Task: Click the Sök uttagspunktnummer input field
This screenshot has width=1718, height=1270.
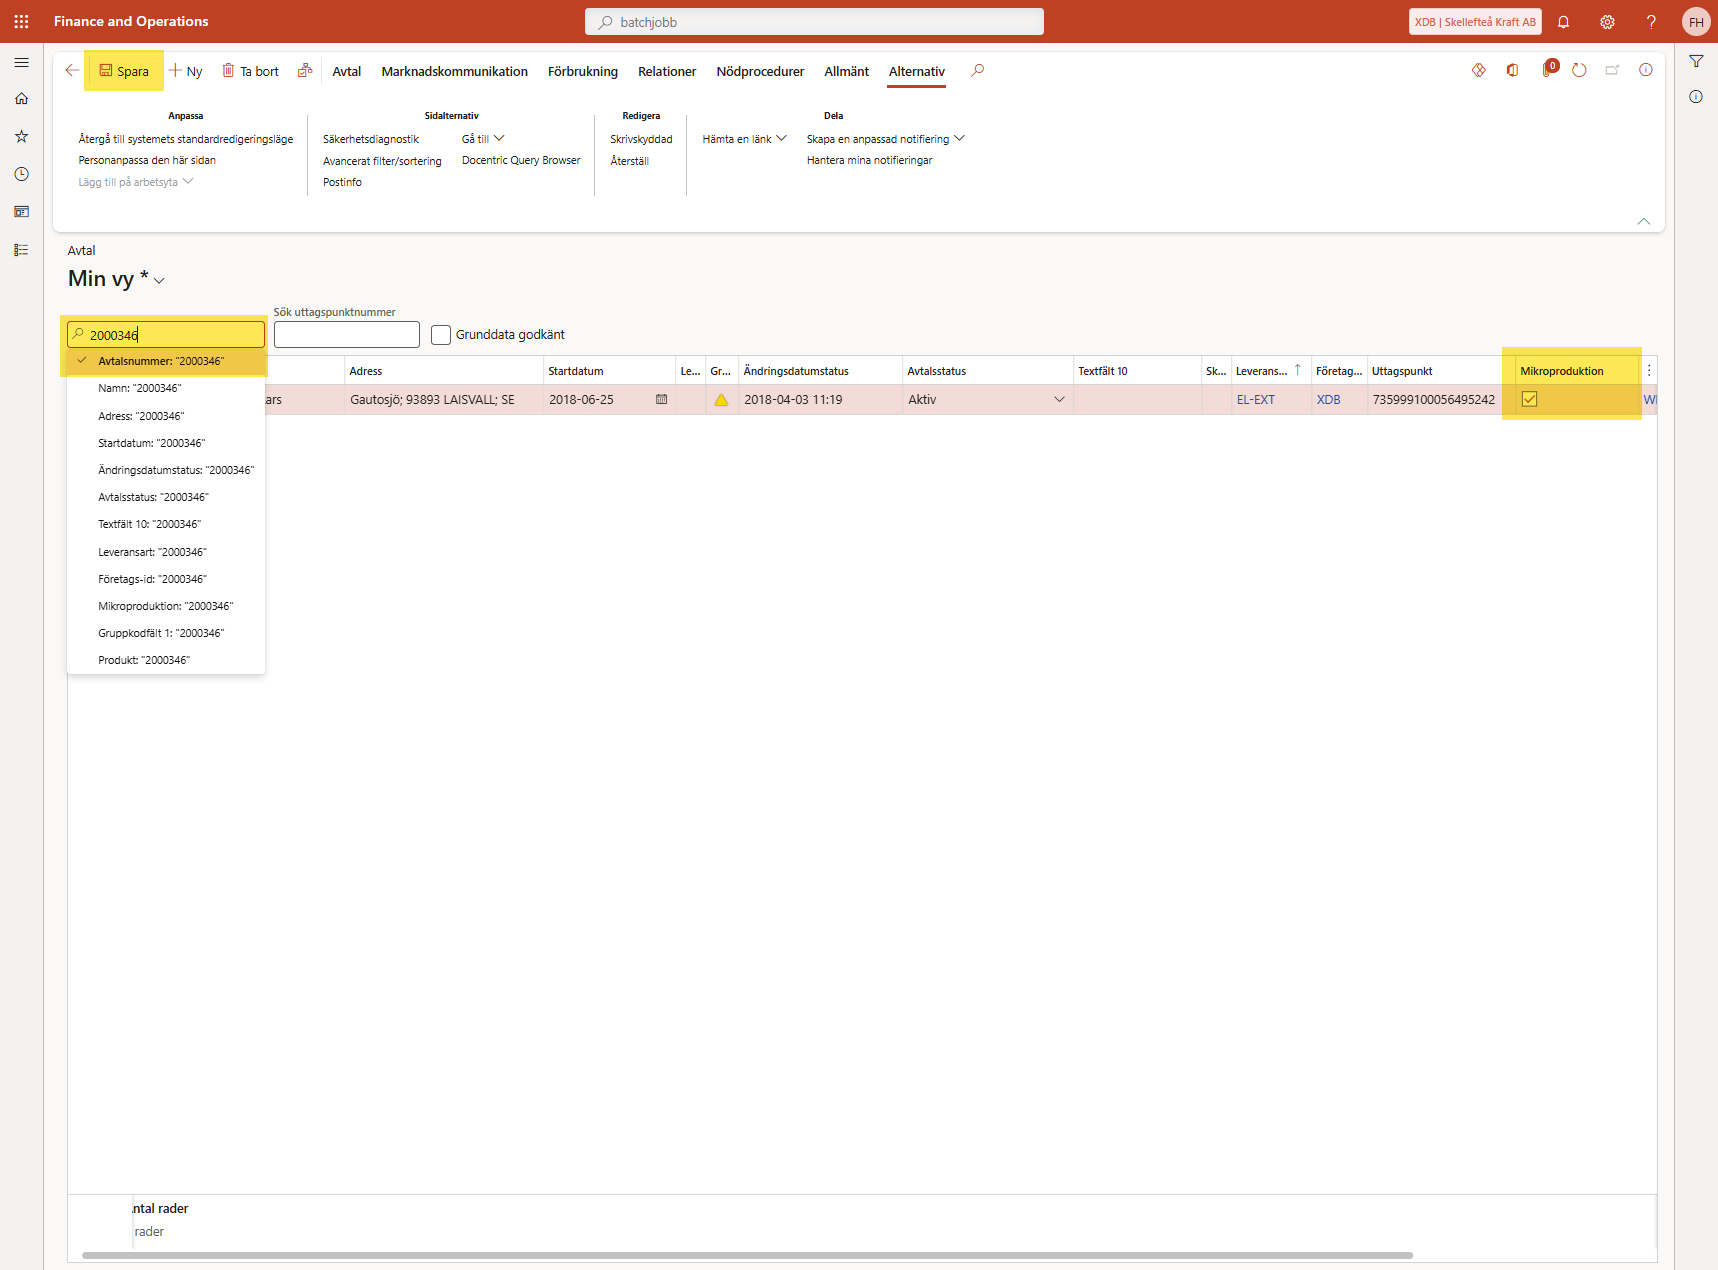Action: pos(346,335)
